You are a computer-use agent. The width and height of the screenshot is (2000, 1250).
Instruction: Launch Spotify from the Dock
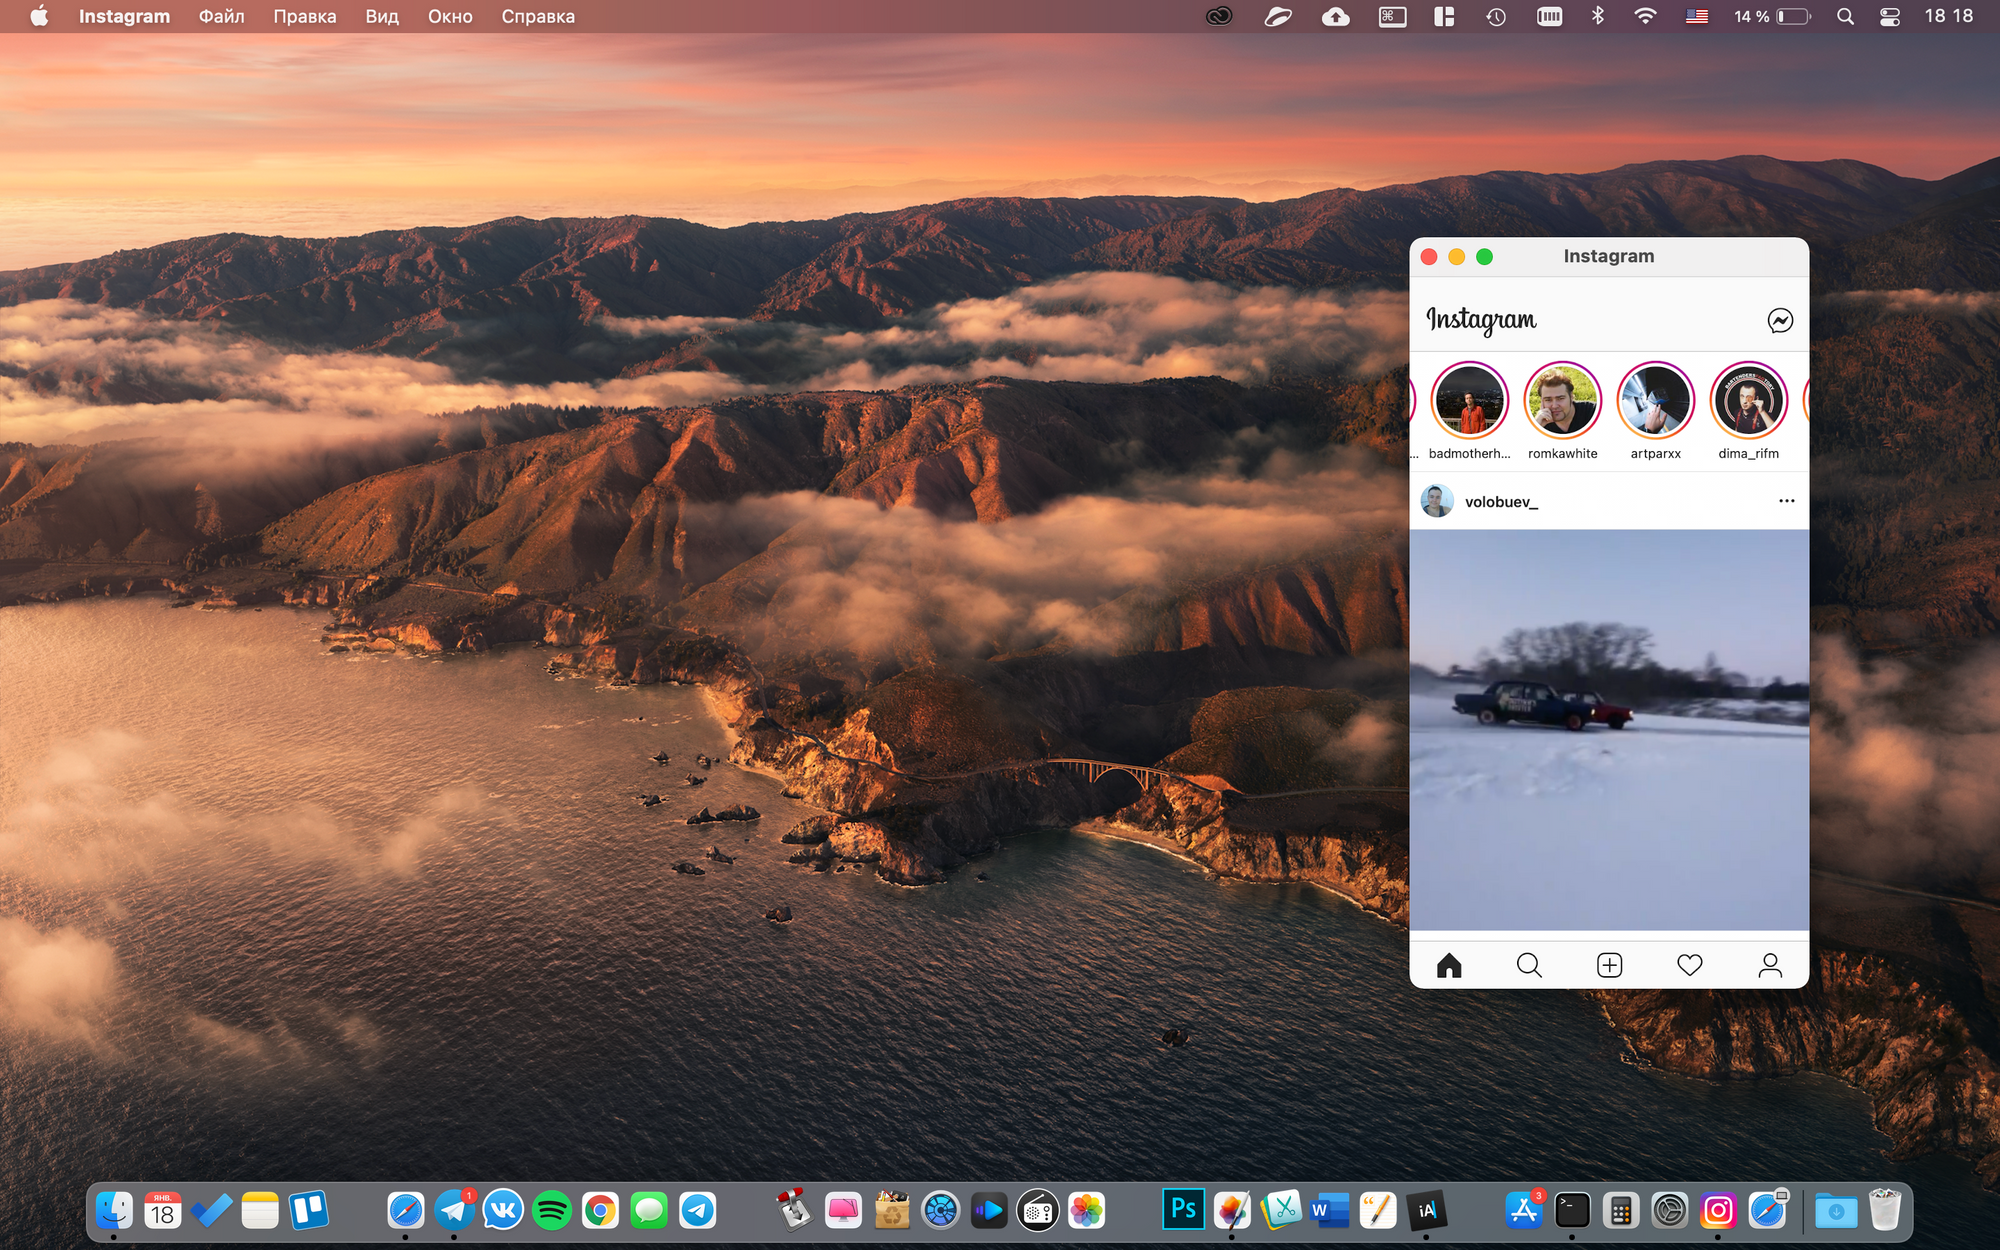click(552, 1211)
